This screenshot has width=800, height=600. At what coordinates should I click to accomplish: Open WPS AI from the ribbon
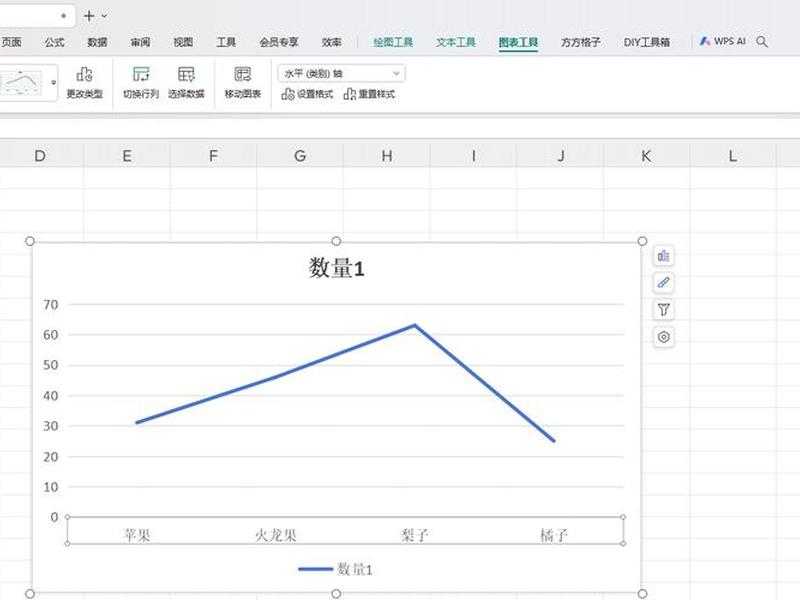(722, 41)
